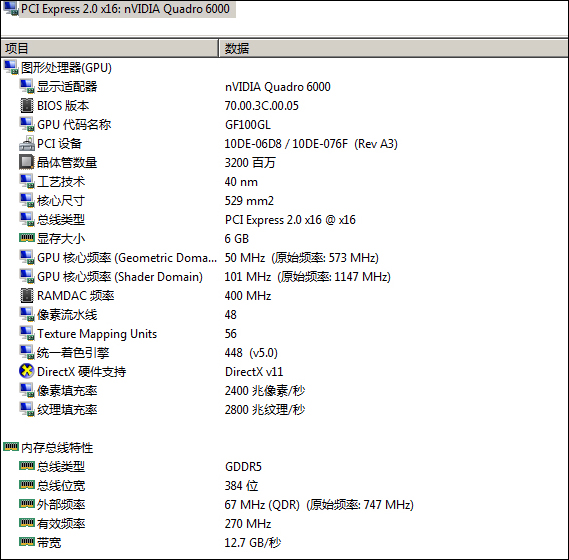Select the DirectX 硬件支持 row label
This screenshot has height=560, width=569.
pyautogui.click(x=82, y=371)
